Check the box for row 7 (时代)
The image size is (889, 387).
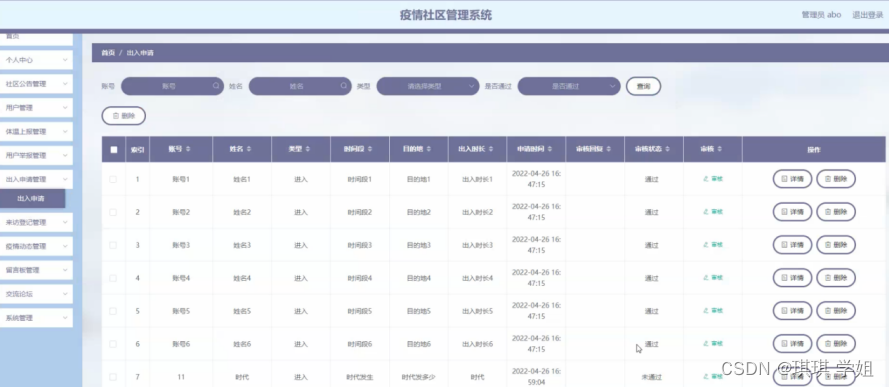(113, 376)
